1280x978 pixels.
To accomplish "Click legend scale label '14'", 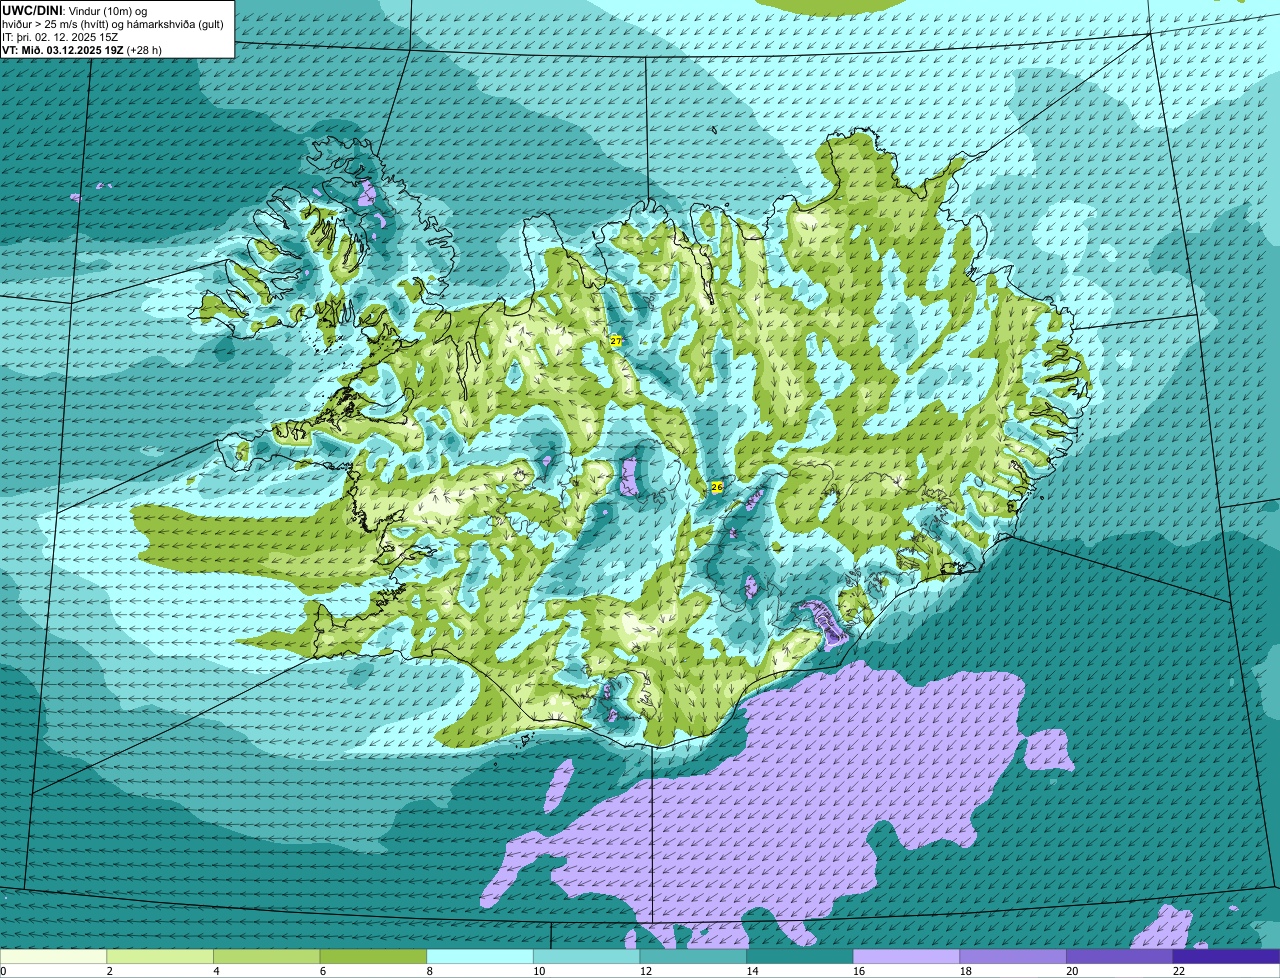I will 753,971.
